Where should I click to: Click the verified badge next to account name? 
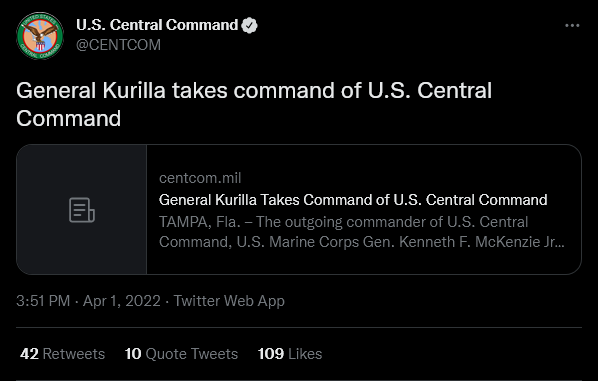pyautogui.click(x=249, y=26)
